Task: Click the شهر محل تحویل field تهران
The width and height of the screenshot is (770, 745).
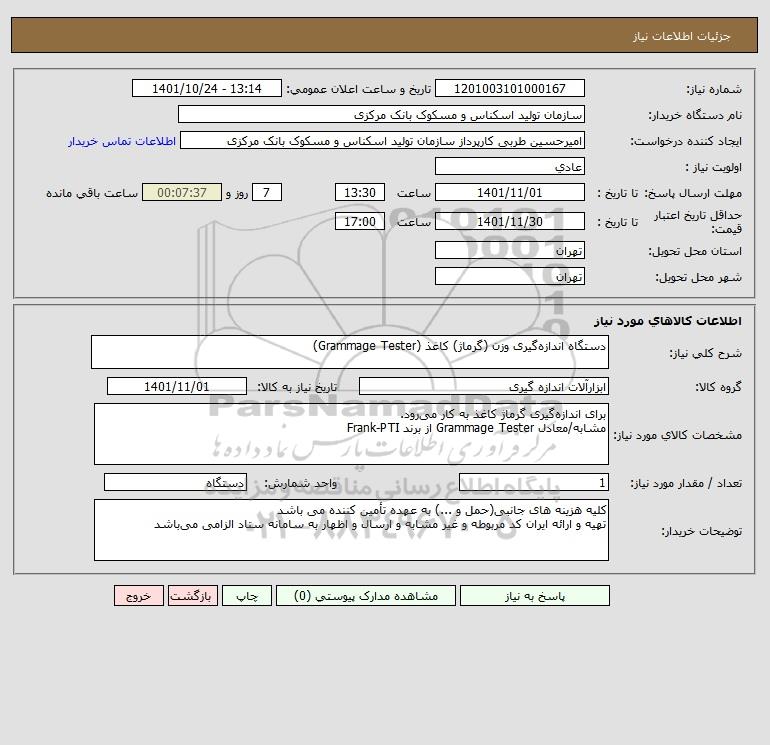Action: (x=510, y=276)
